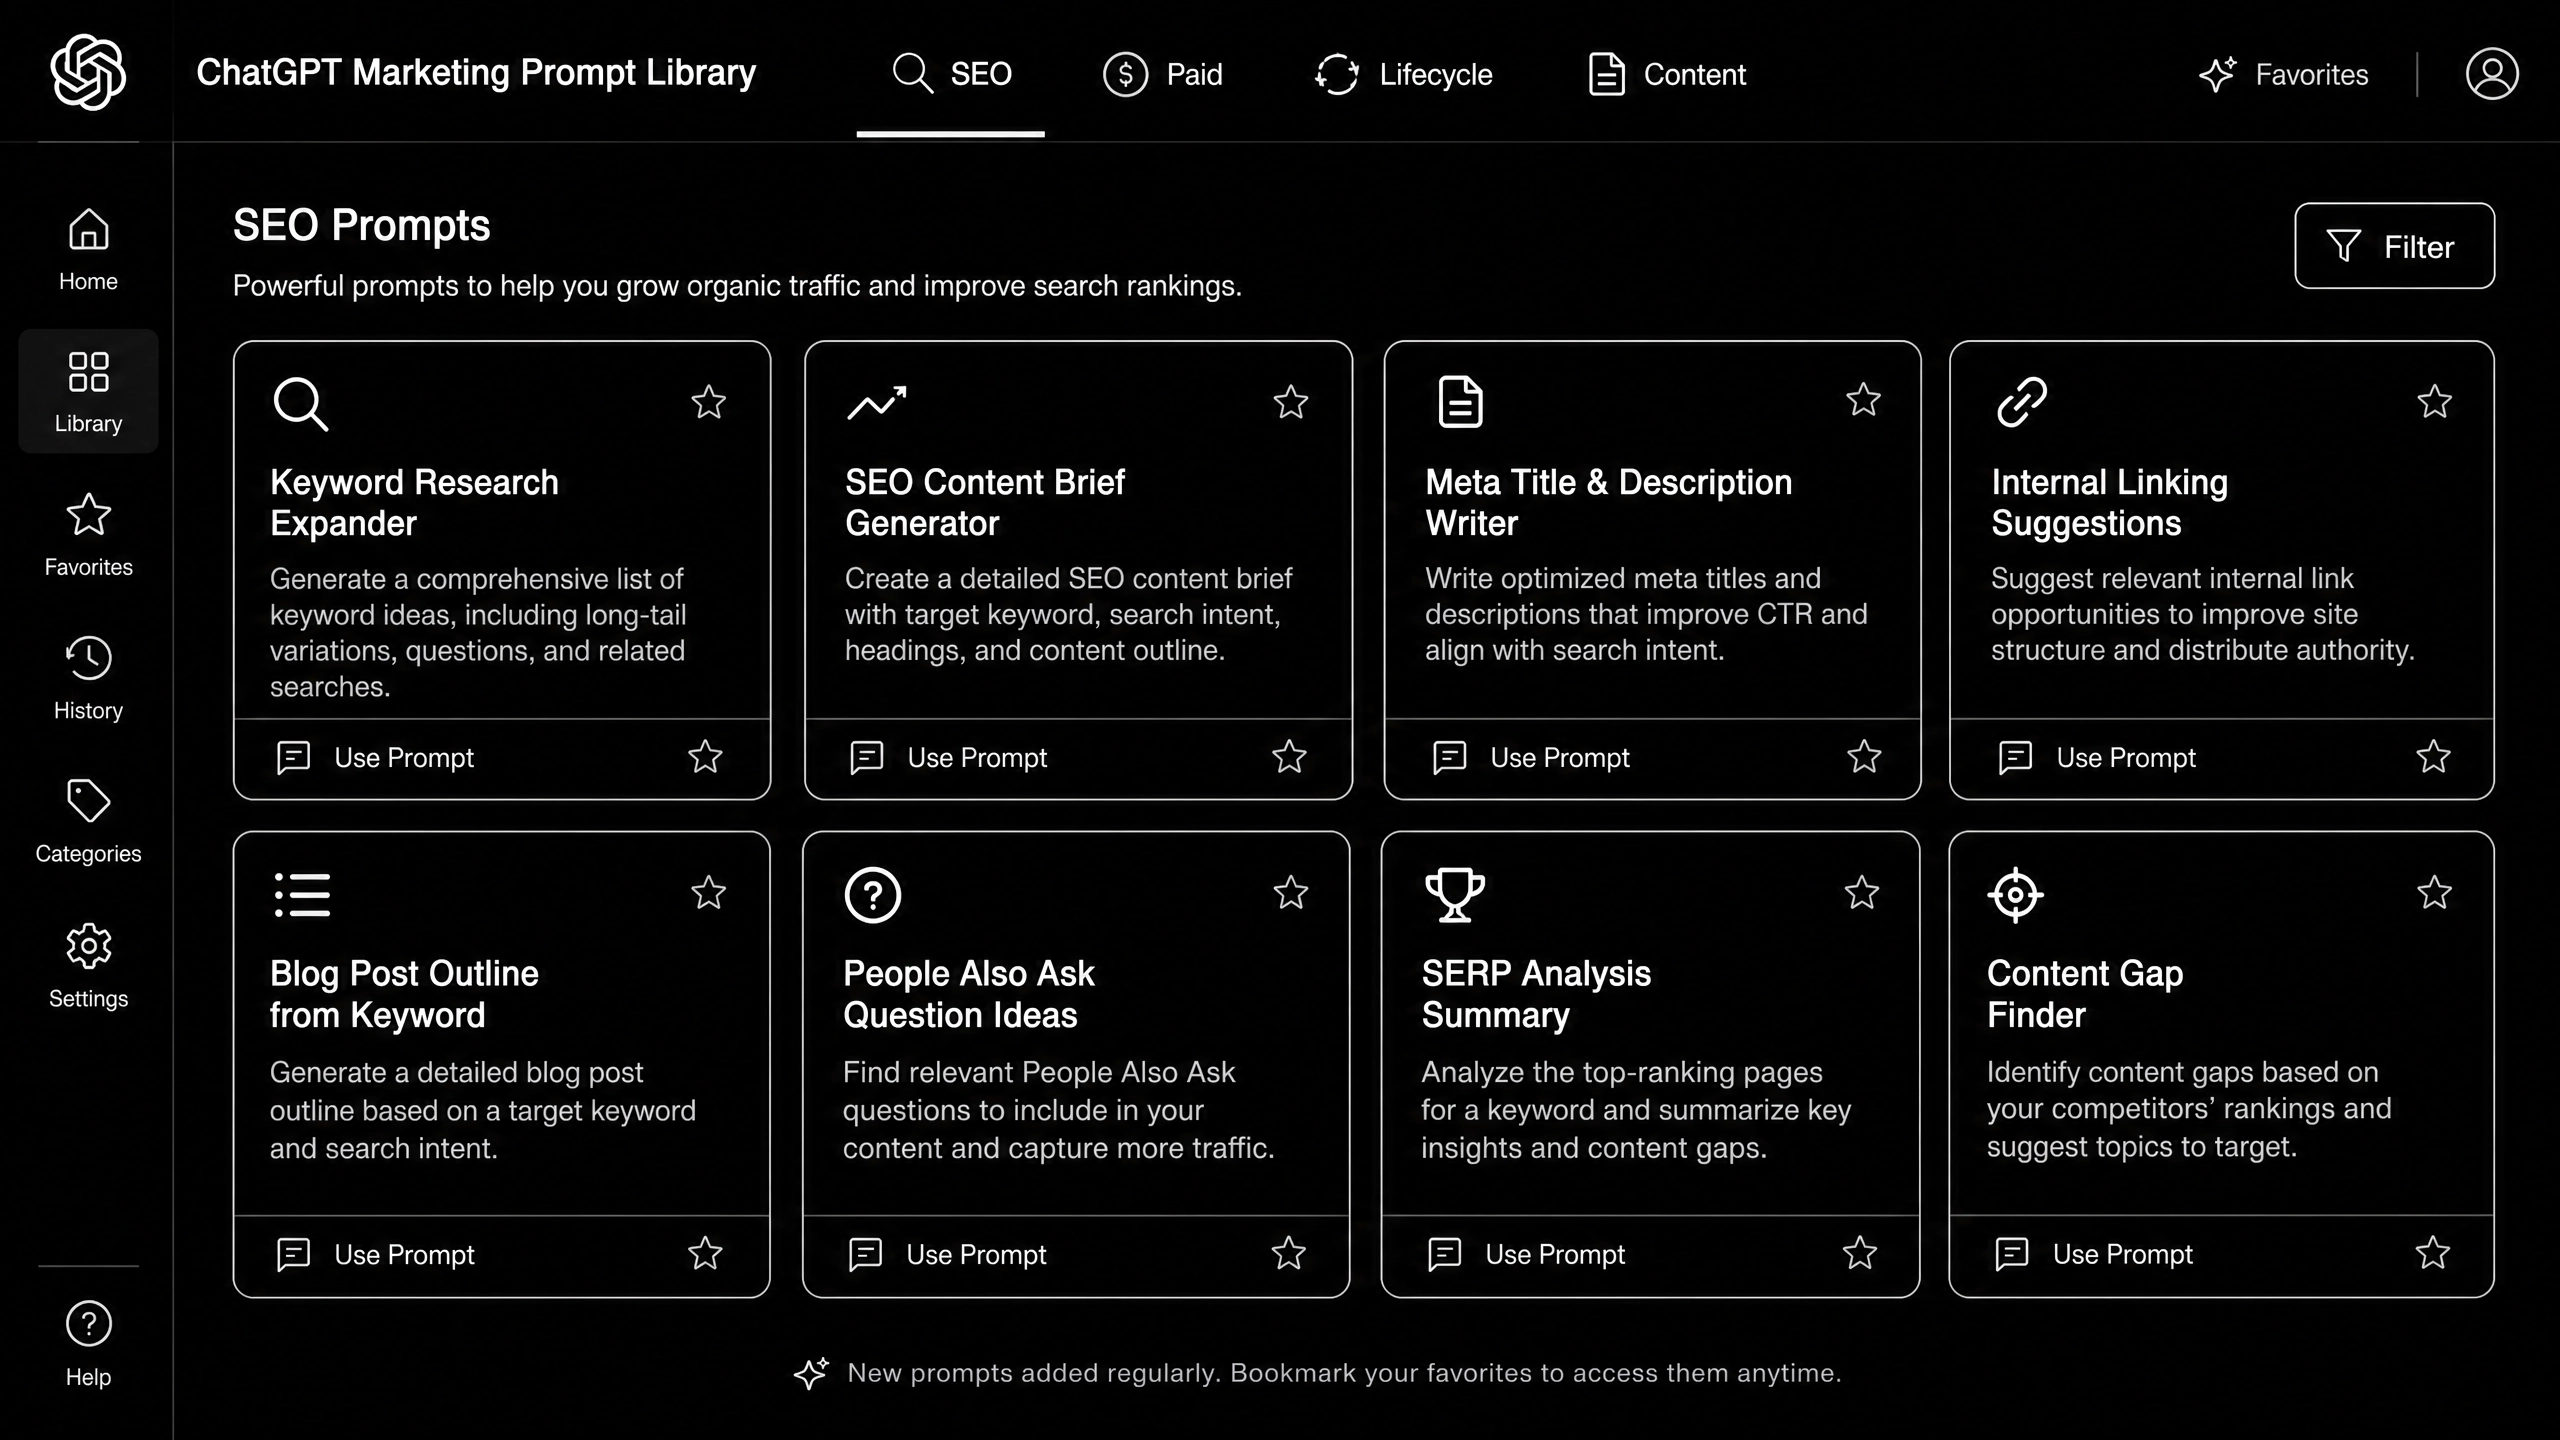The width and height of the screenshot is (2560, 1440).
Task: Switch to the Content tab
Action: [x=1667, y=74]
